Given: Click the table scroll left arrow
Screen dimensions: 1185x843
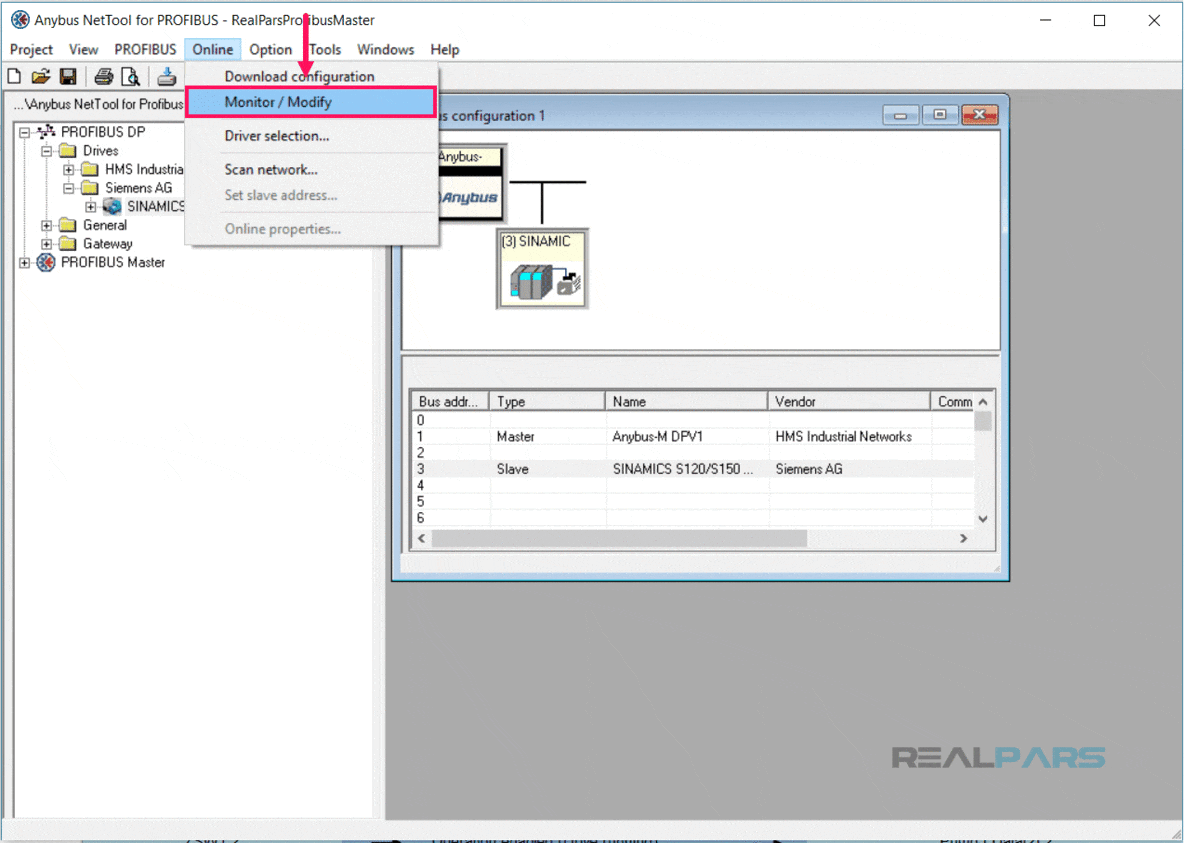Looking at the screenshot, I should (422, 538).
